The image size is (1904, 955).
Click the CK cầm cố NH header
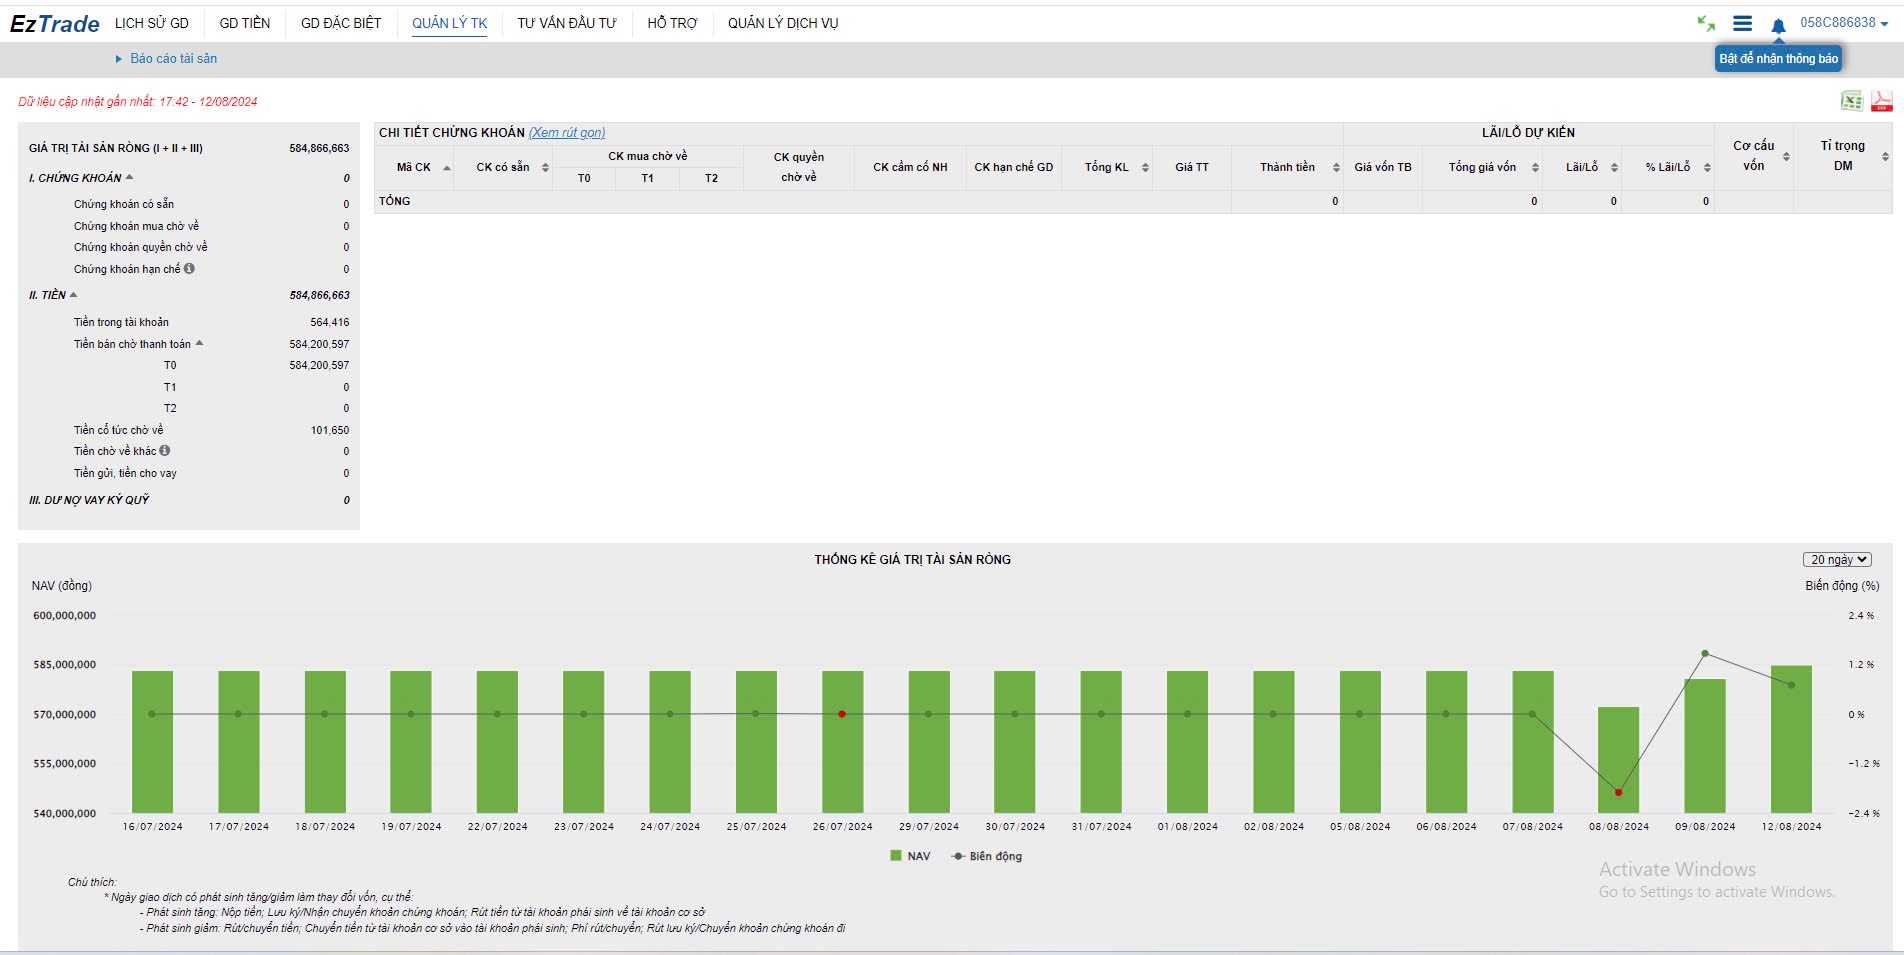pyautogui.click(x=910, y=167)
